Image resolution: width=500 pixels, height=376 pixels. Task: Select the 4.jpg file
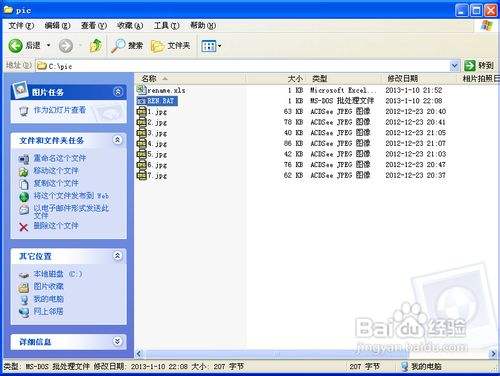pyautogui.click(x=152, y=144)
